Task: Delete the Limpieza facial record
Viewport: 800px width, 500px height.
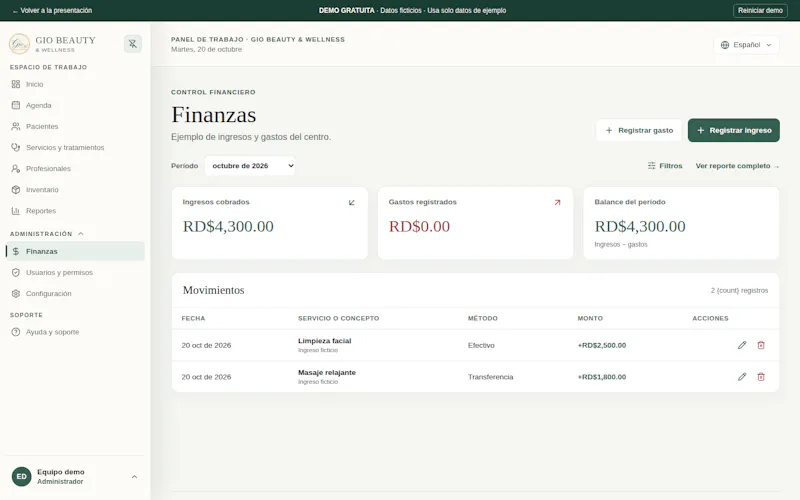Action: click(761, 345)
